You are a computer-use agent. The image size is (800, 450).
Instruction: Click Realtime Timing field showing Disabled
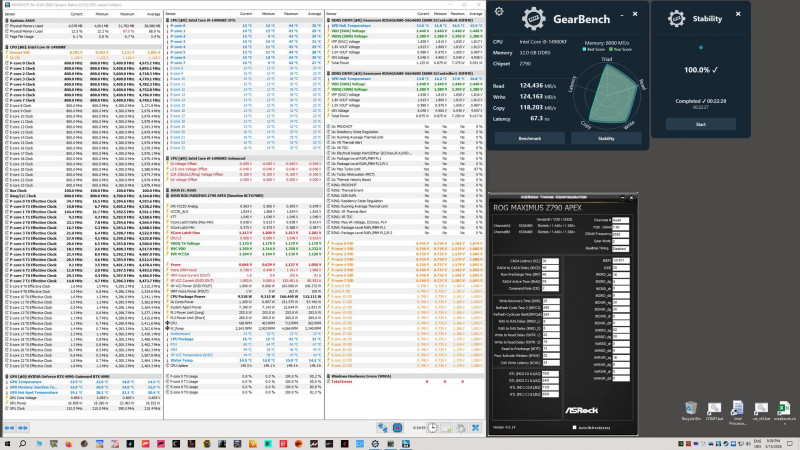(x=620, y=248)
